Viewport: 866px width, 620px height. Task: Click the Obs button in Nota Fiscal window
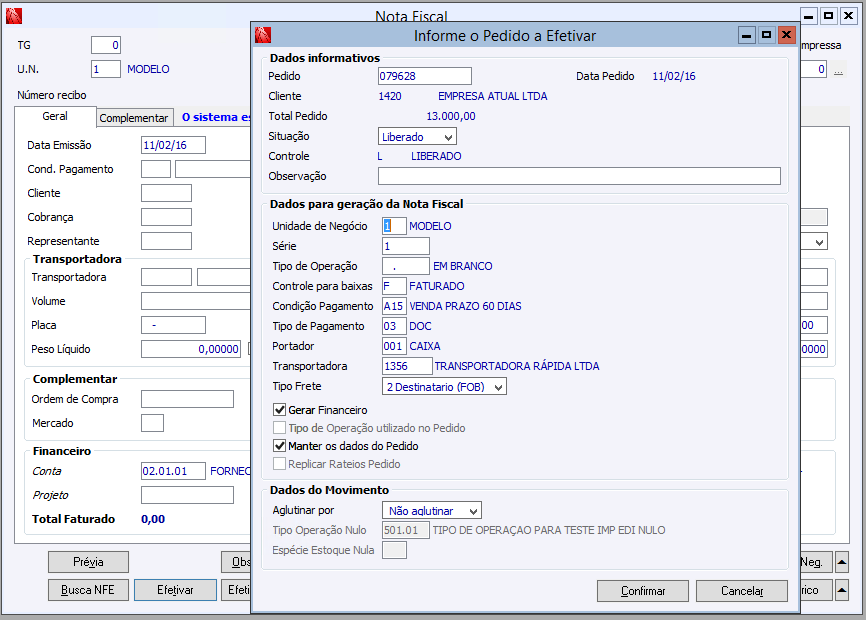[236, 562]
